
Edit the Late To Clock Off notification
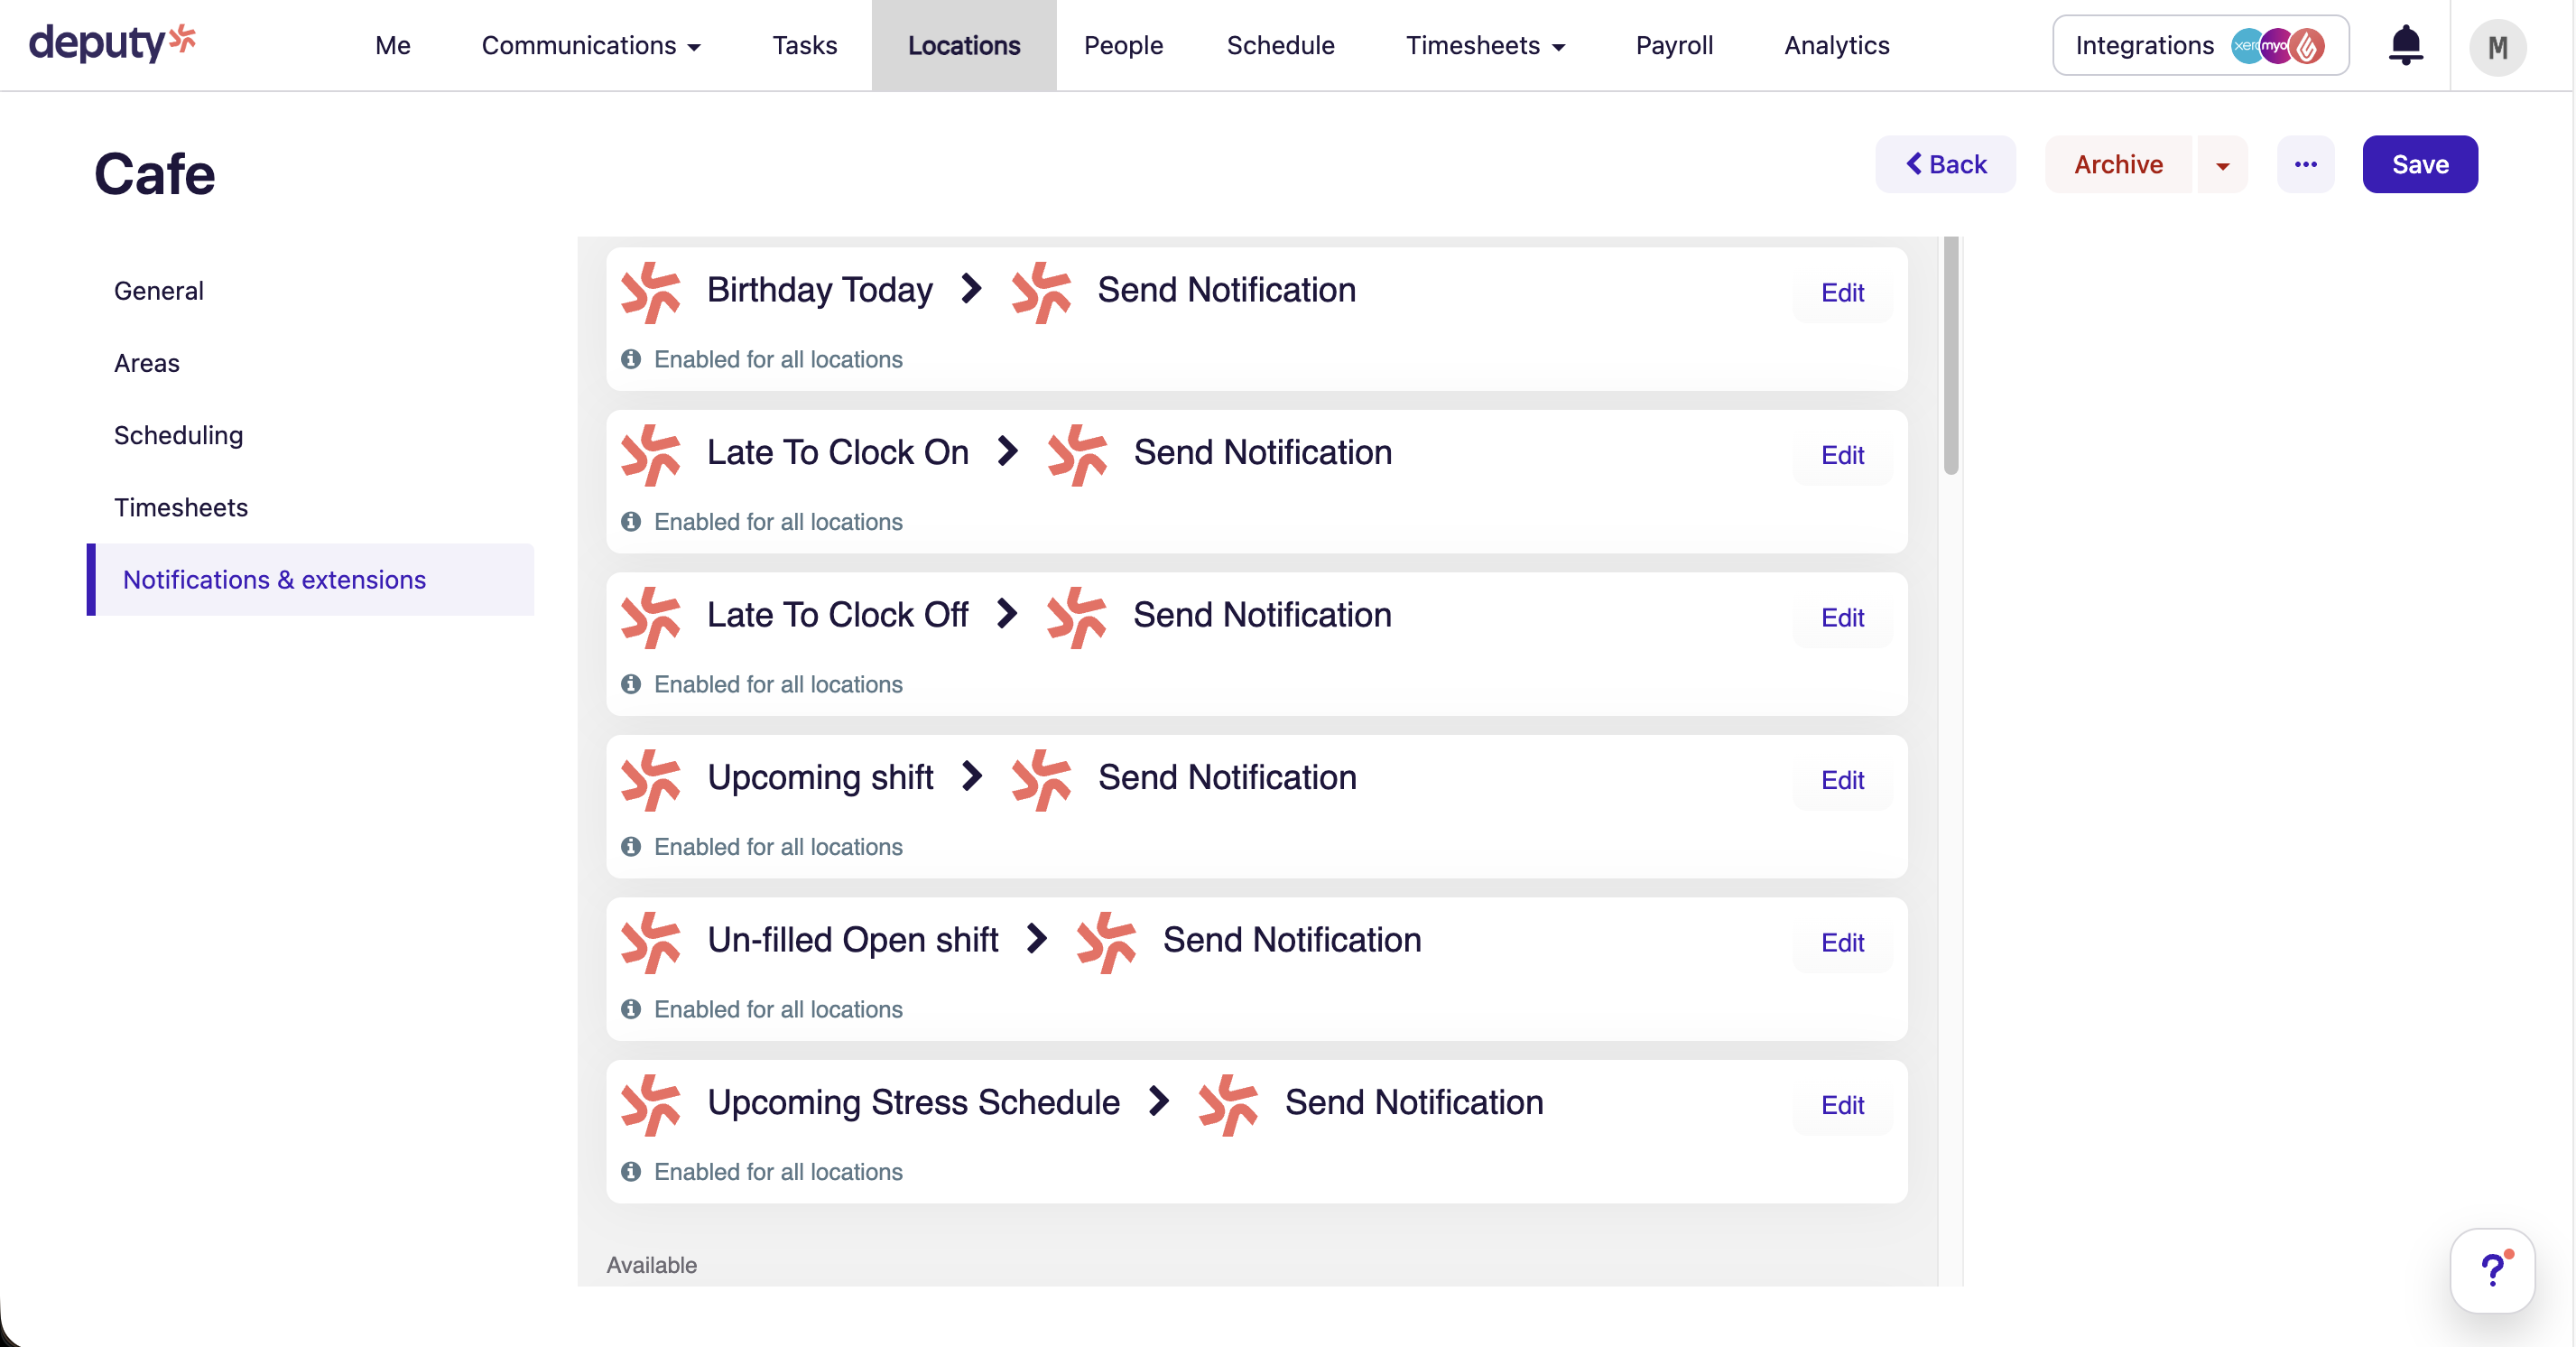tap(1841, 618)
